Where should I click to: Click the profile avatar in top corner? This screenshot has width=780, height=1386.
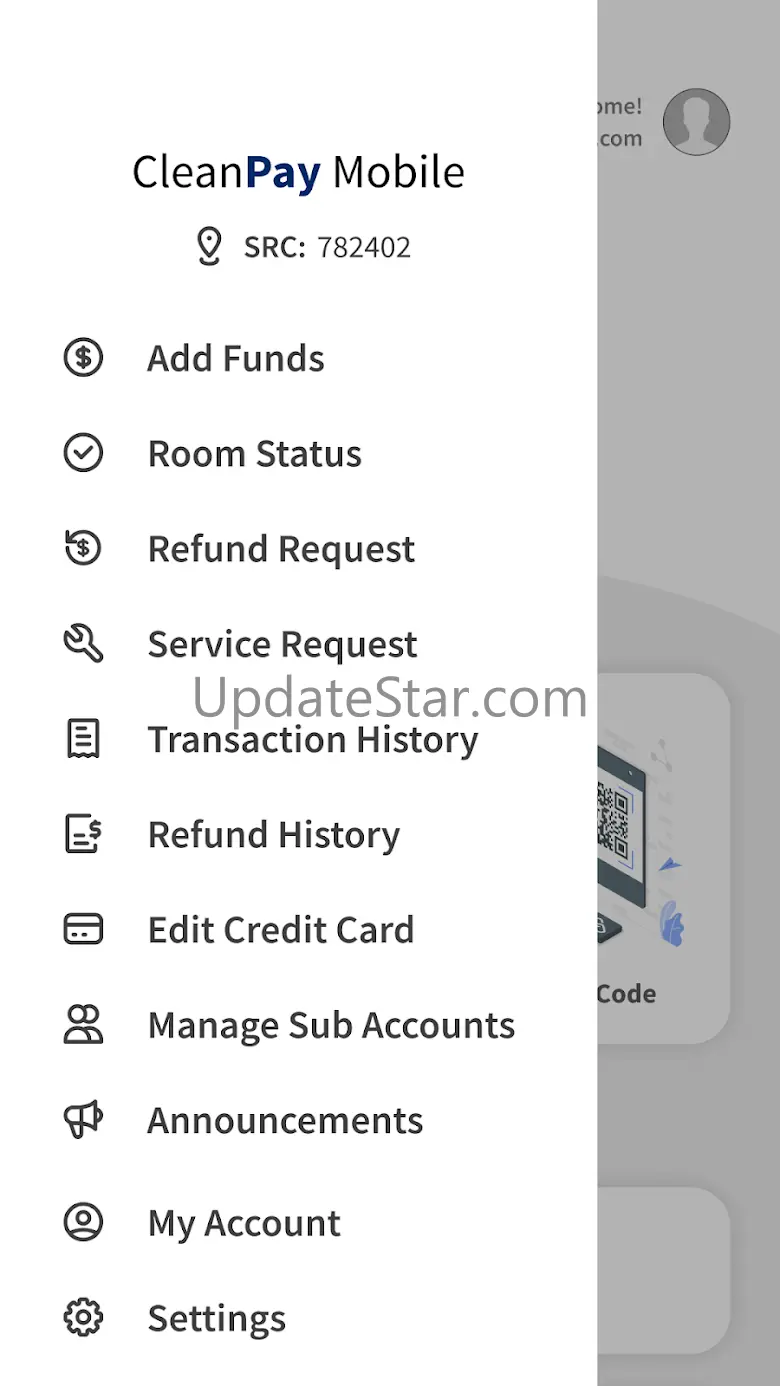click(x=697, y=122)
